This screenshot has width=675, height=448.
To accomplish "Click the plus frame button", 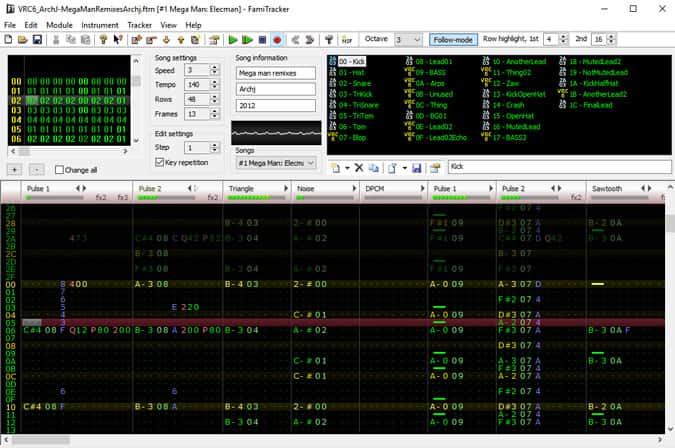I will click(x=15, y=170).
